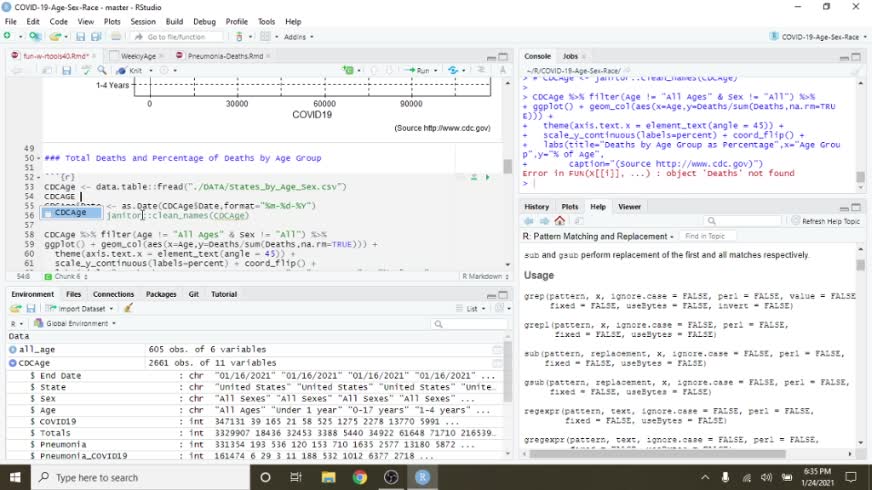The height and width of the screenshot is (490, 872).
Task: Fold the section at line 50
Action: click(38, 159)
